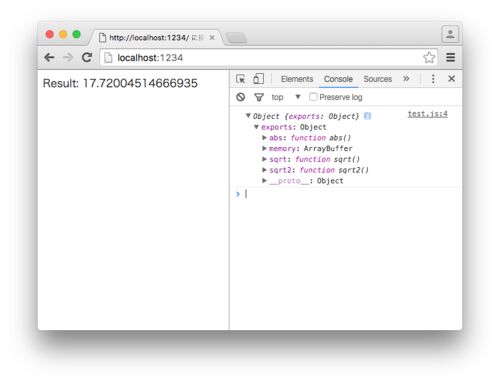500x384 pixels.
Task: Open the Chrome user profile button
Action: (450, 34)
